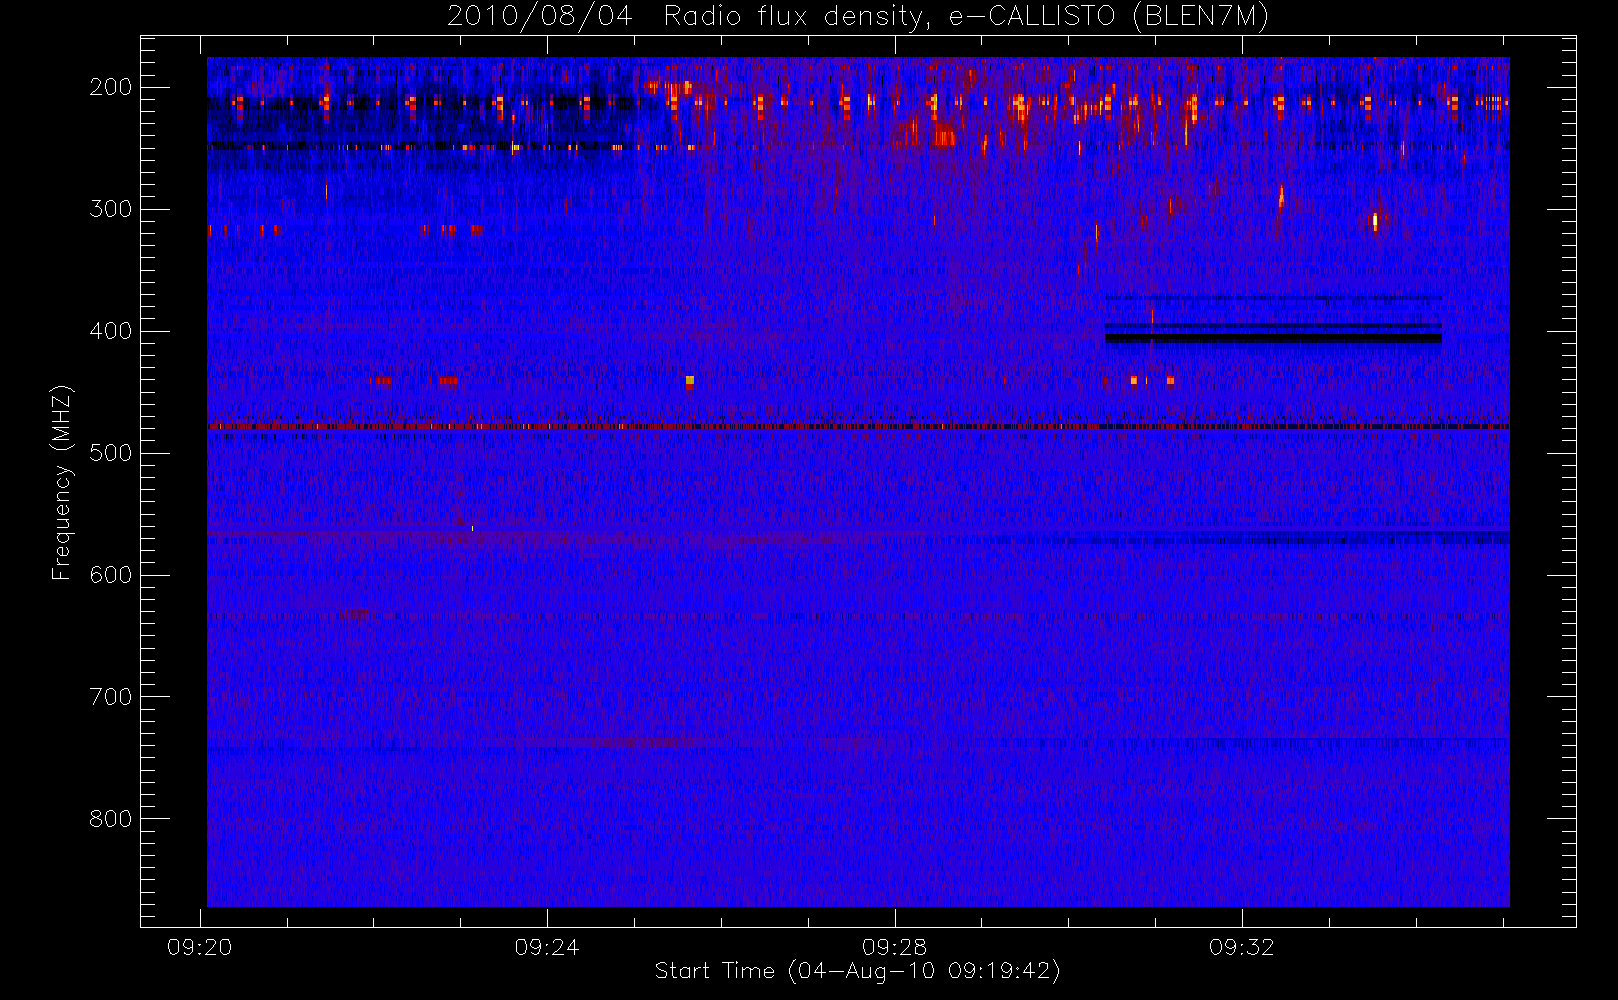Screen dimensions: 1618x1000
Task: Click the plot title 'Radio flux density, e-CALLISTO (BLEN7M)'
Action: click(966, 17)
